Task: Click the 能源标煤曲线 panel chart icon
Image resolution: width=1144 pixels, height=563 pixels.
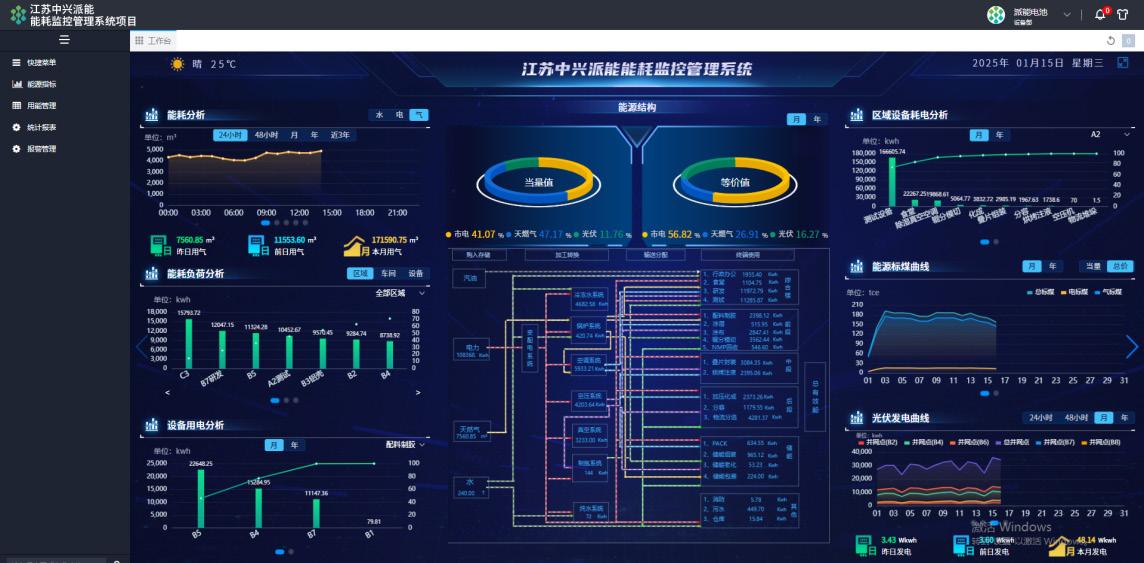Action: [857, 267]
